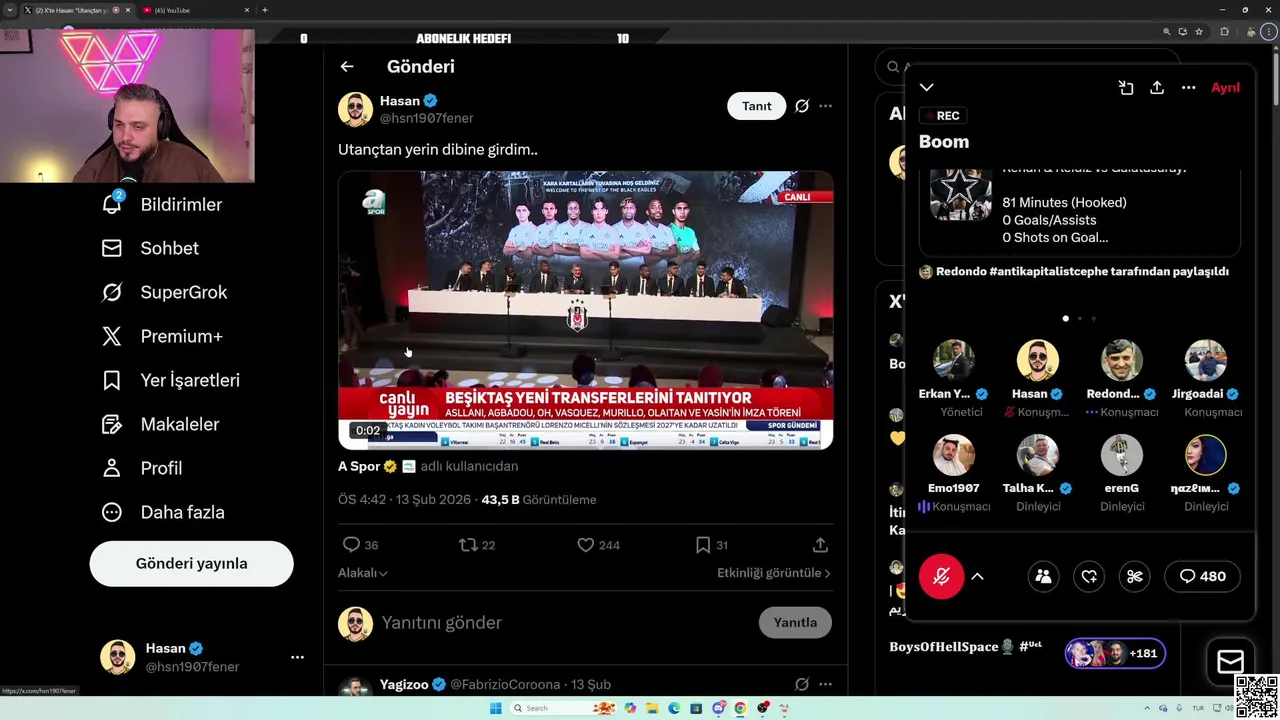Open Space comments showing 480

[x=1202, y=576]
